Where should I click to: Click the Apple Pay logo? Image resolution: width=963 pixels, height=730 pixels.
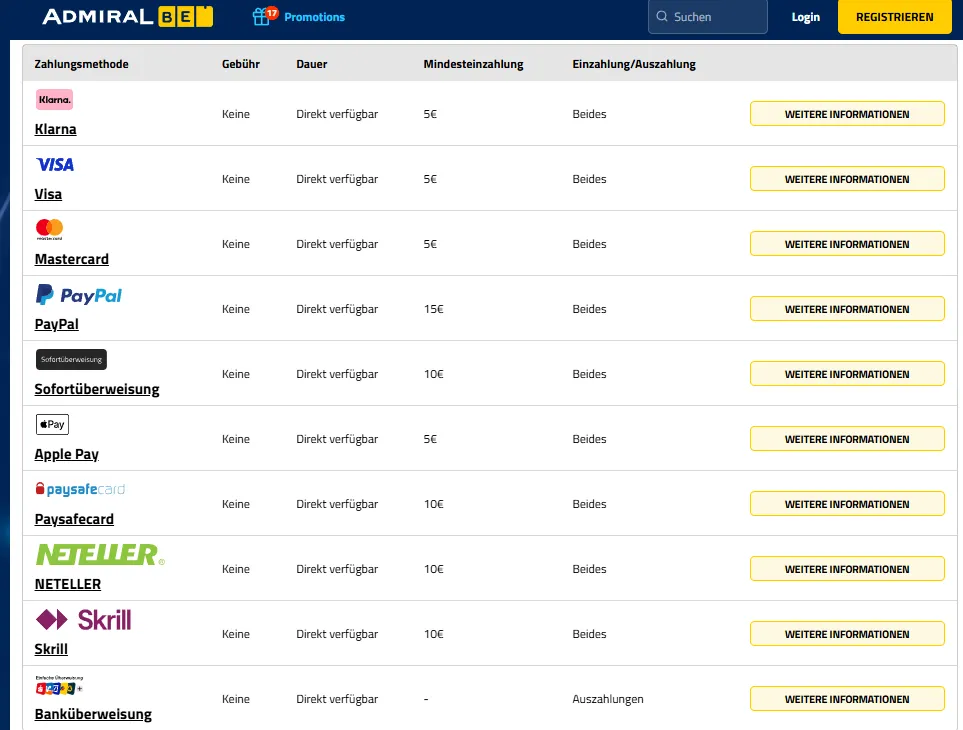52,424
